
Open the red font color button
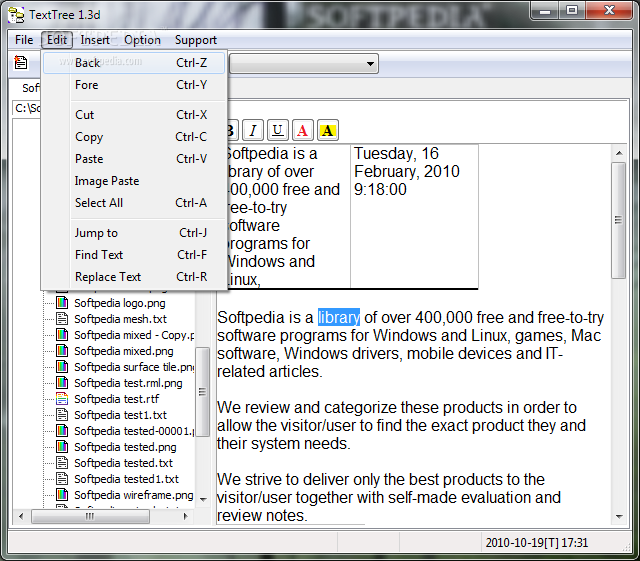pyautogui.click(x=302, y=131)
